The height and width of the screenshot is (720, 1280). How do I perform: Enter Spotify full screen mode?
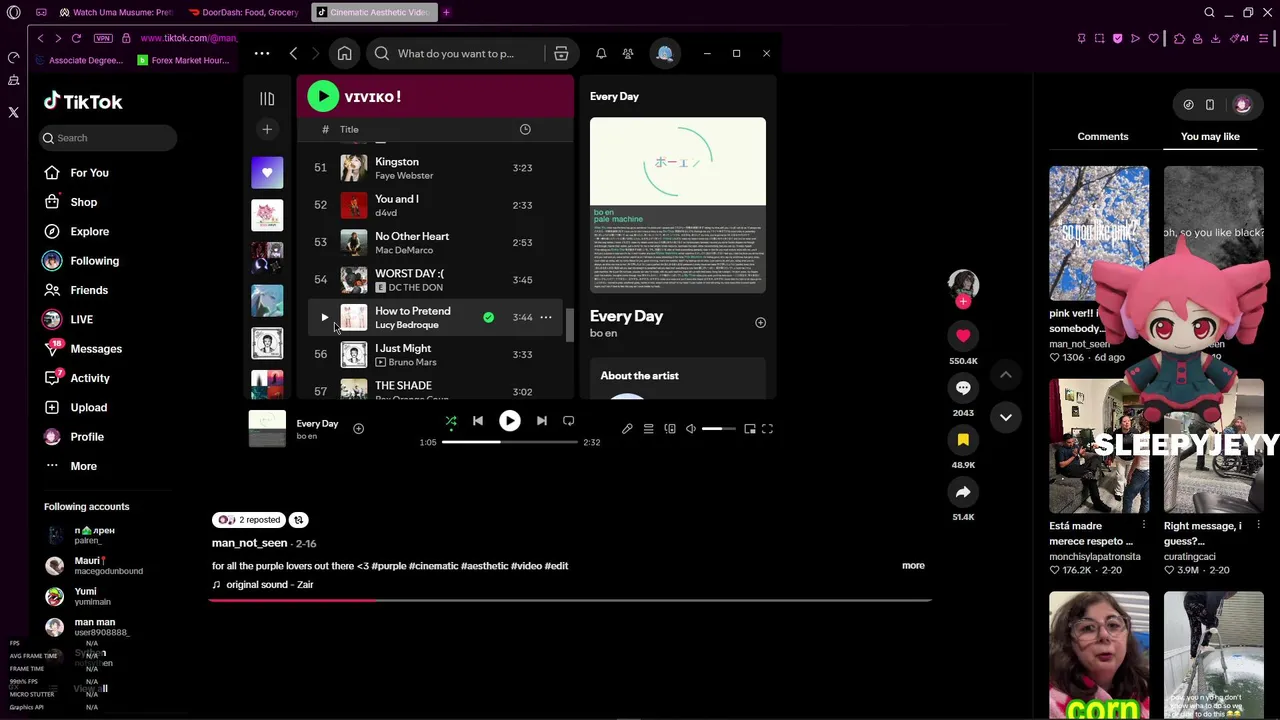point(767,429)
